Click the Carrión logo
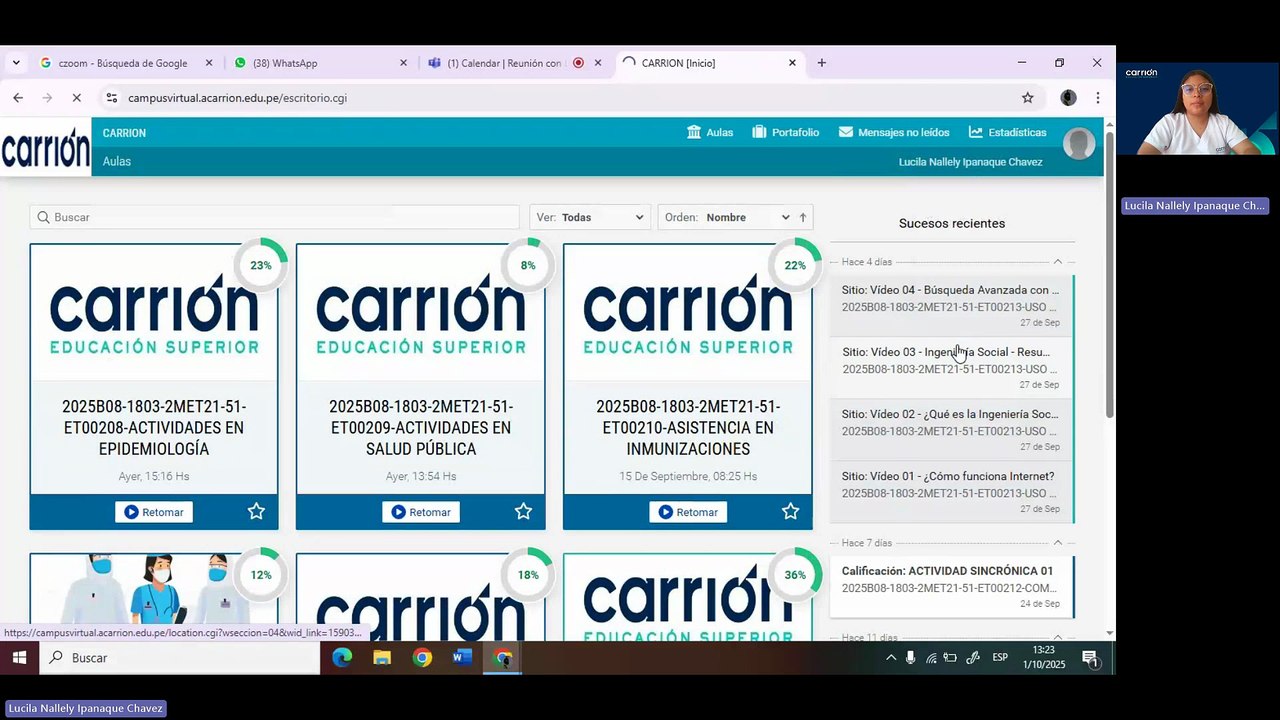 pyautogui.click(x=45, y=147)
